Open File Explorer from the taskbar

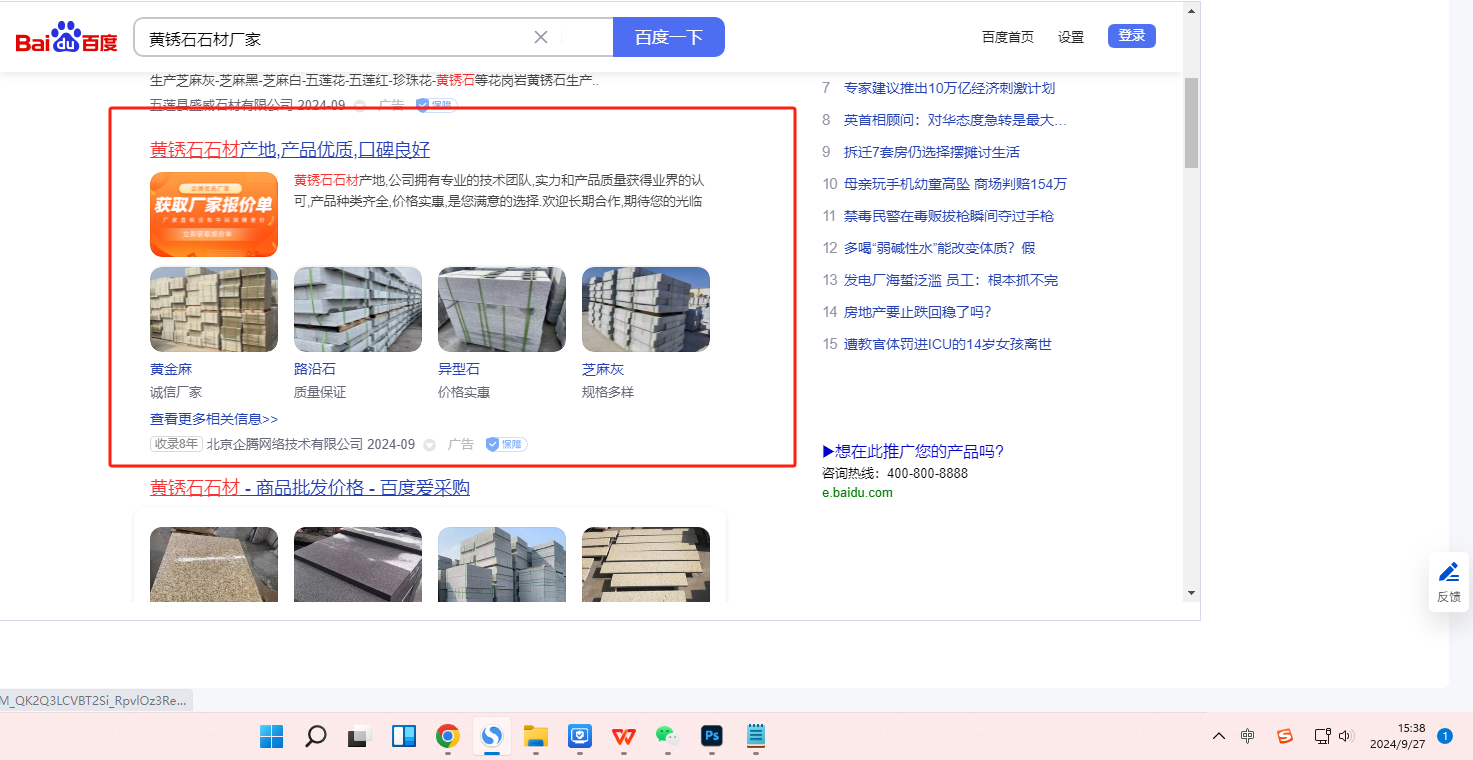pyautogui.click(x=535, y=737)
